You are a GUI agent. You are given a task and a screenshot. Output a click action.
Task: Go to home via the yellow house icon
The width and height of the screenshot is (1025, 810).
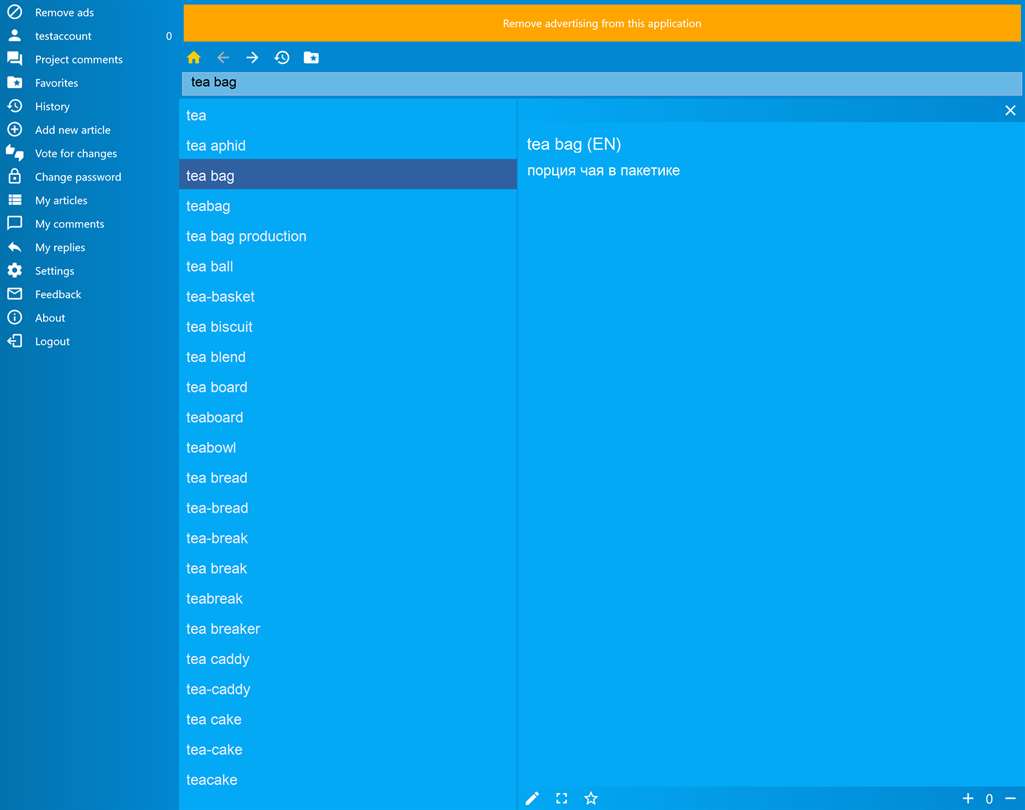193,58
